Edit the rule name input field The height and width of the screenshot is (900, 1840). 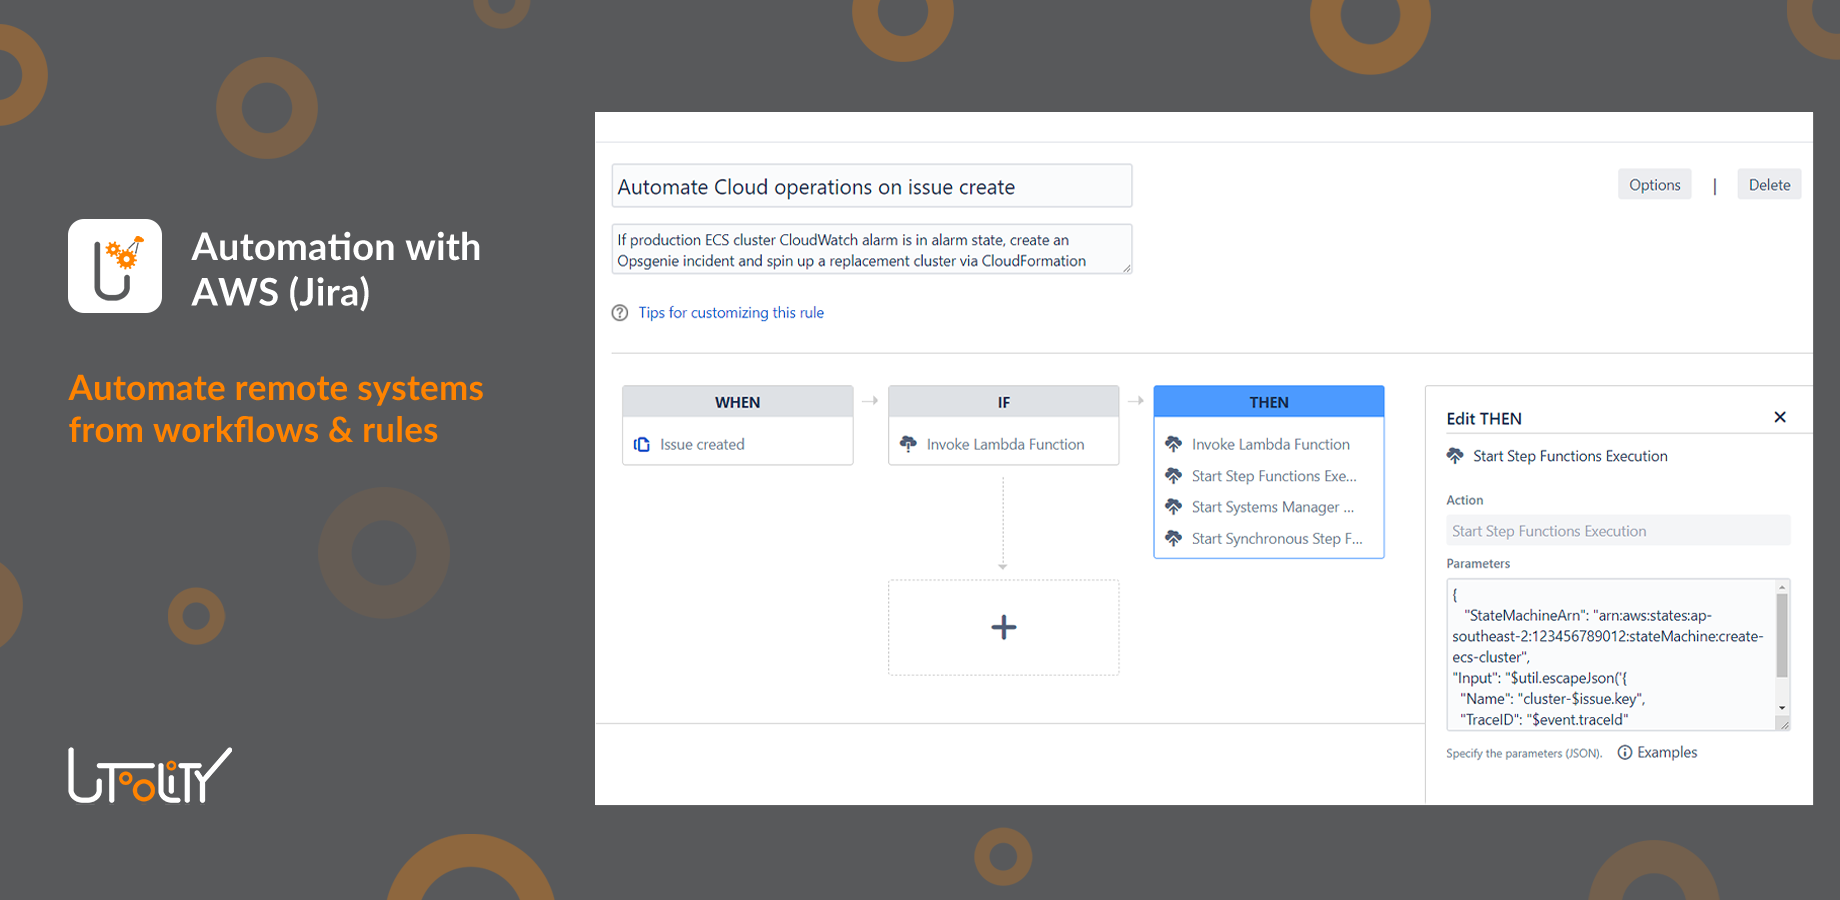871,186
